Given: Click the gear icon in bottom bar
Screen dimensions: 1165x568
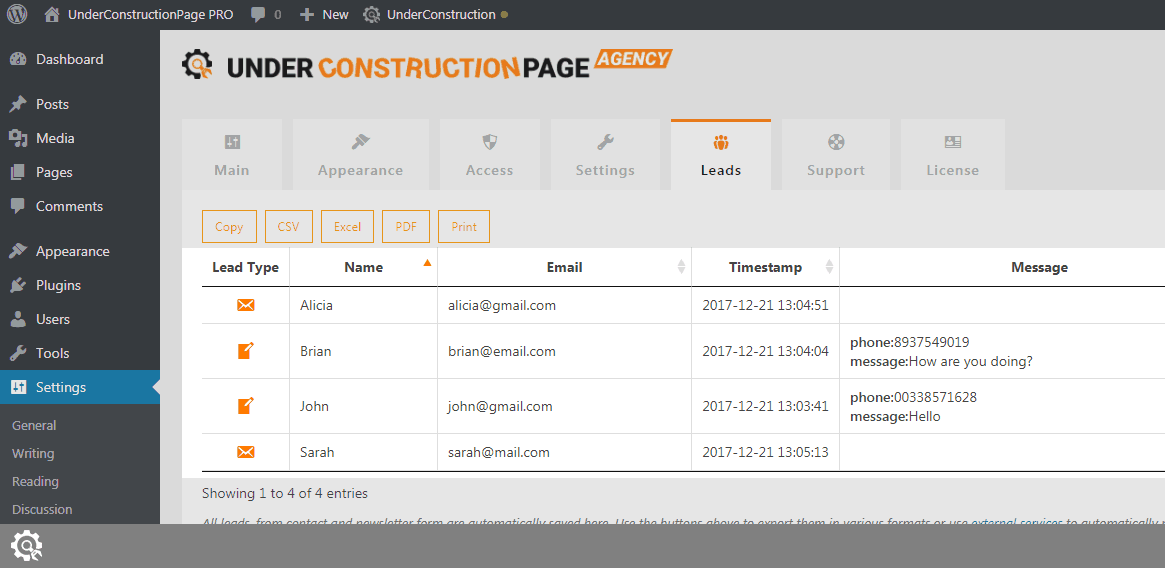Looking at the screenshot, I should click(26, 546).
